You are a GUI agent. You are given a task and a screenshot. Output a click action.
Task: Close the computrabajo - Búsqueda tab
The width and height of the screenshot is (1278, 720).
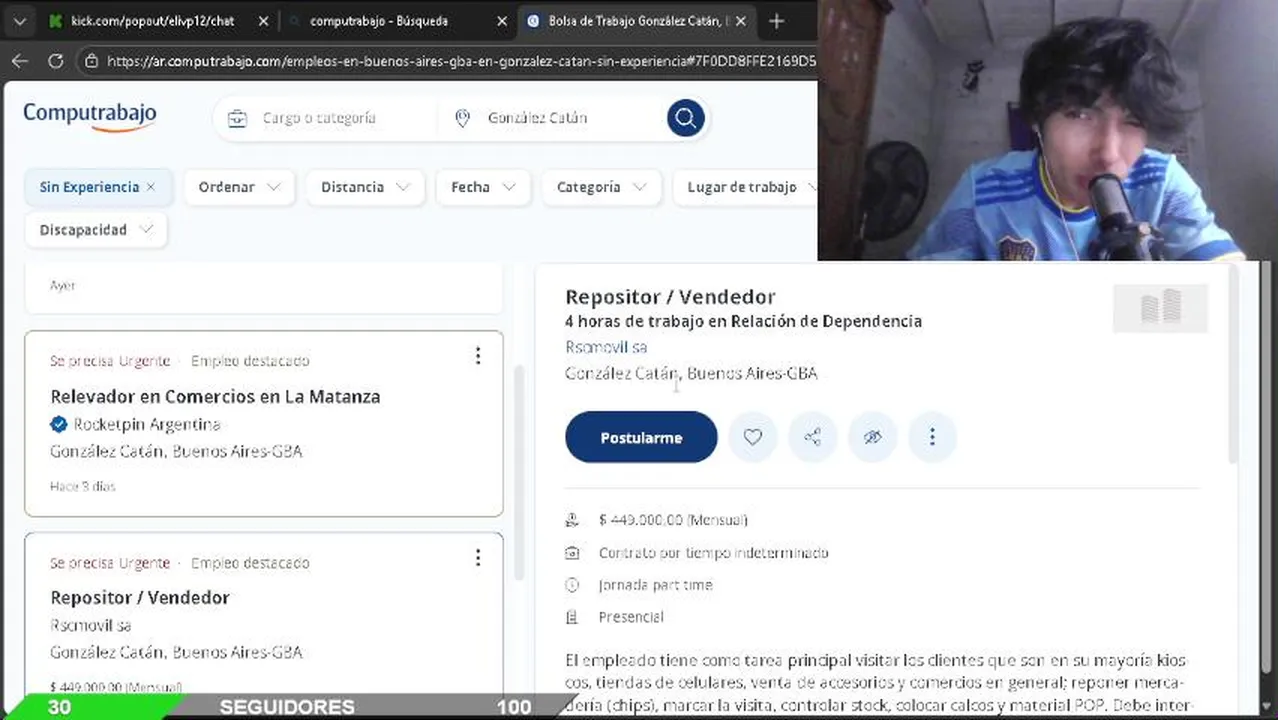click(x=502, y=21)
